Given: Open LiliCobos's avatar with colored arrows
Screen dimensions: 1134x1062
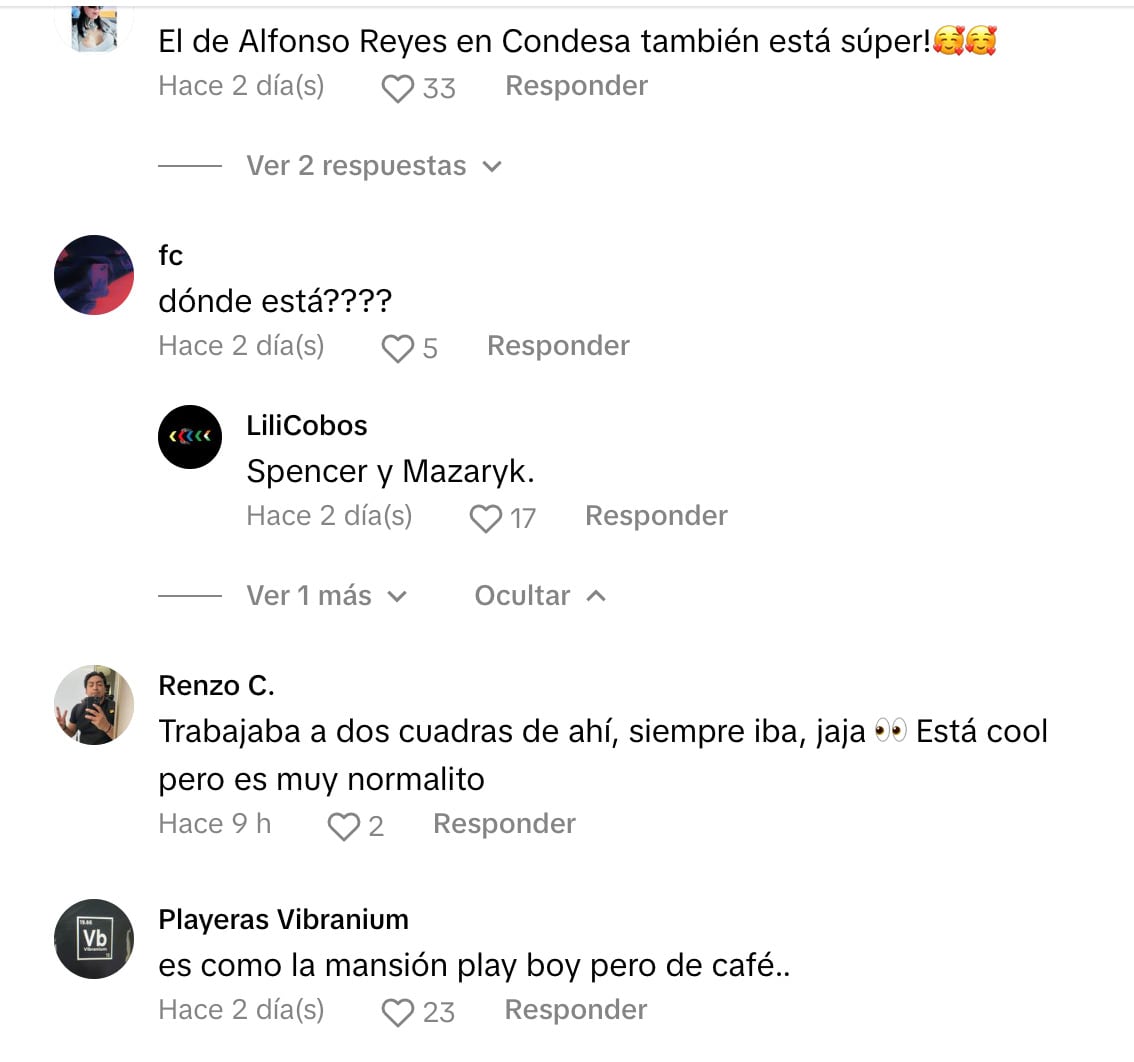Looking at the screenshot, I should [190, 437].
